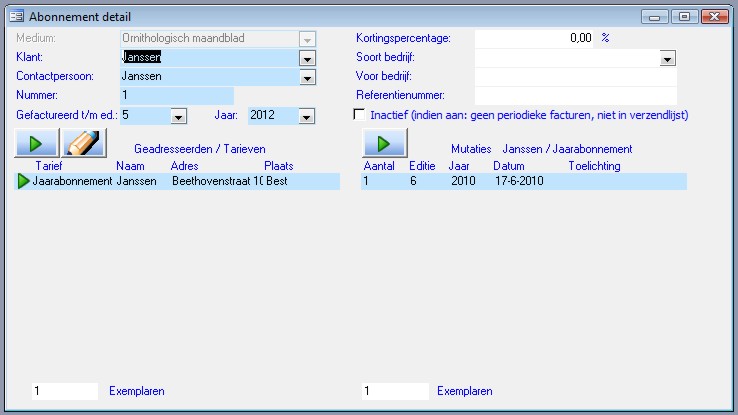Click the green arrow button above Tarief list
The width and height of the screenshot is (738, 415).
[36, 145]
